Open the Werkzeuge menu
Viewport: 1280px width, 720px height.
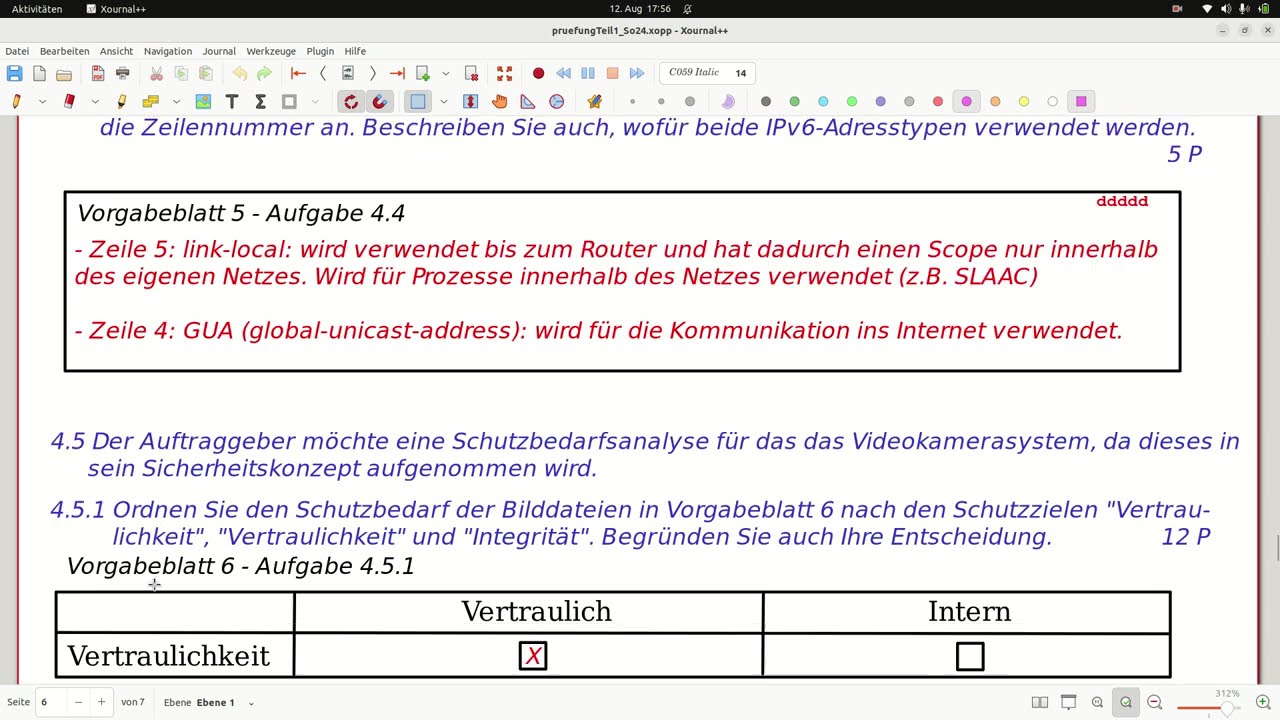[x=271, y=51]
